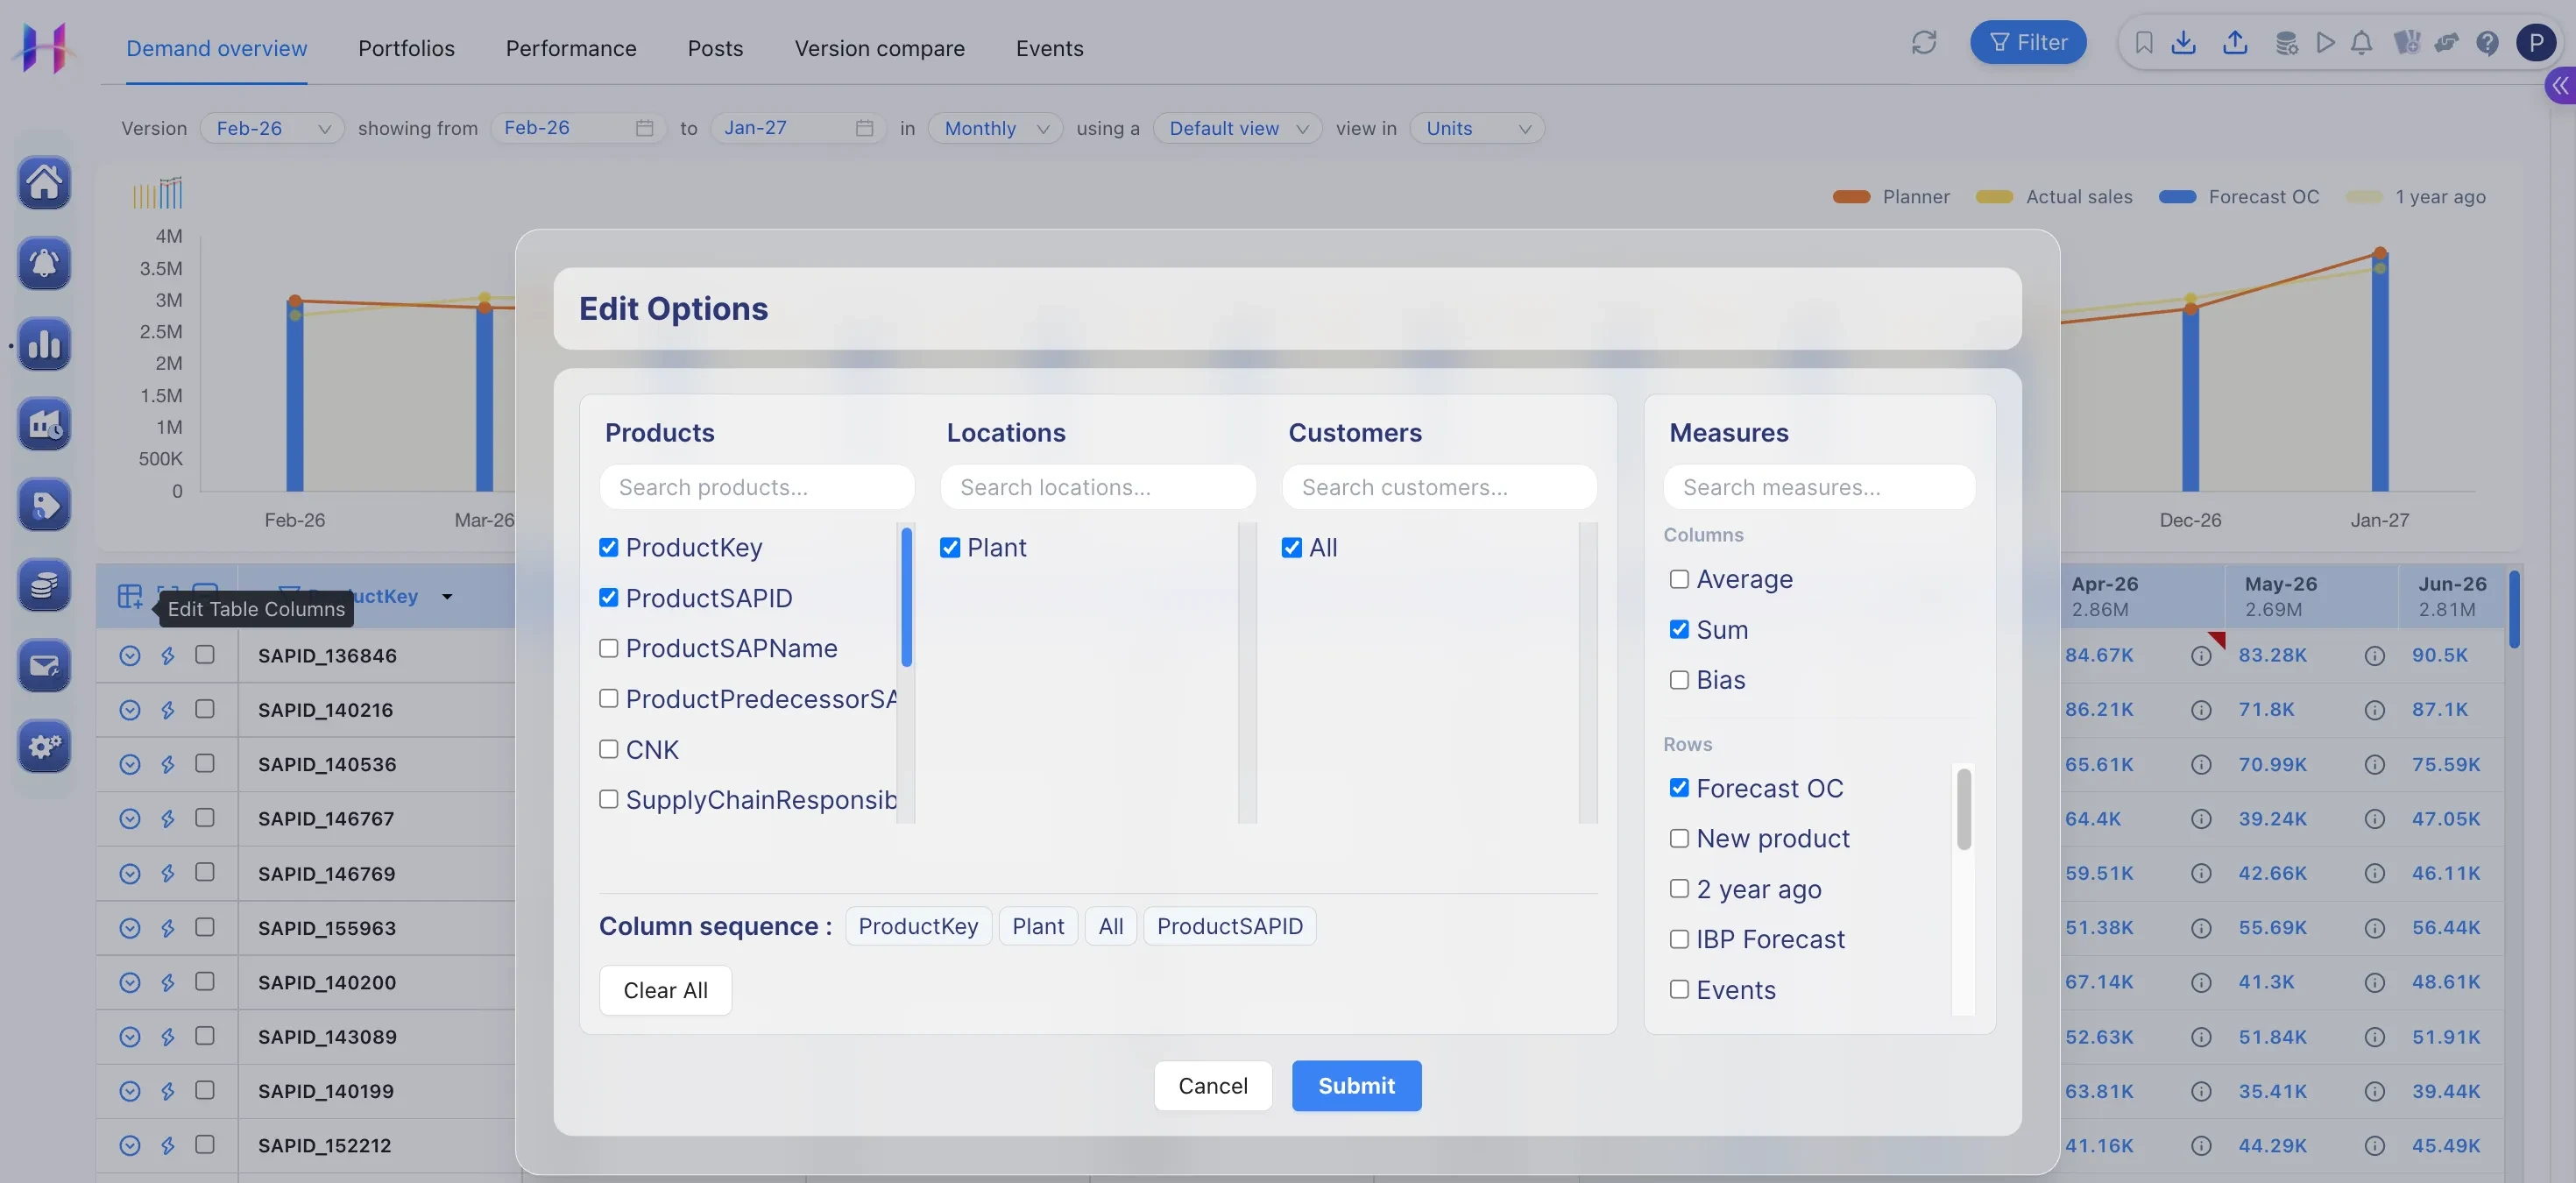Open the mail envelope sidebar icon
Viewport: 2576px width, 1183px height.
coord(44,666)
